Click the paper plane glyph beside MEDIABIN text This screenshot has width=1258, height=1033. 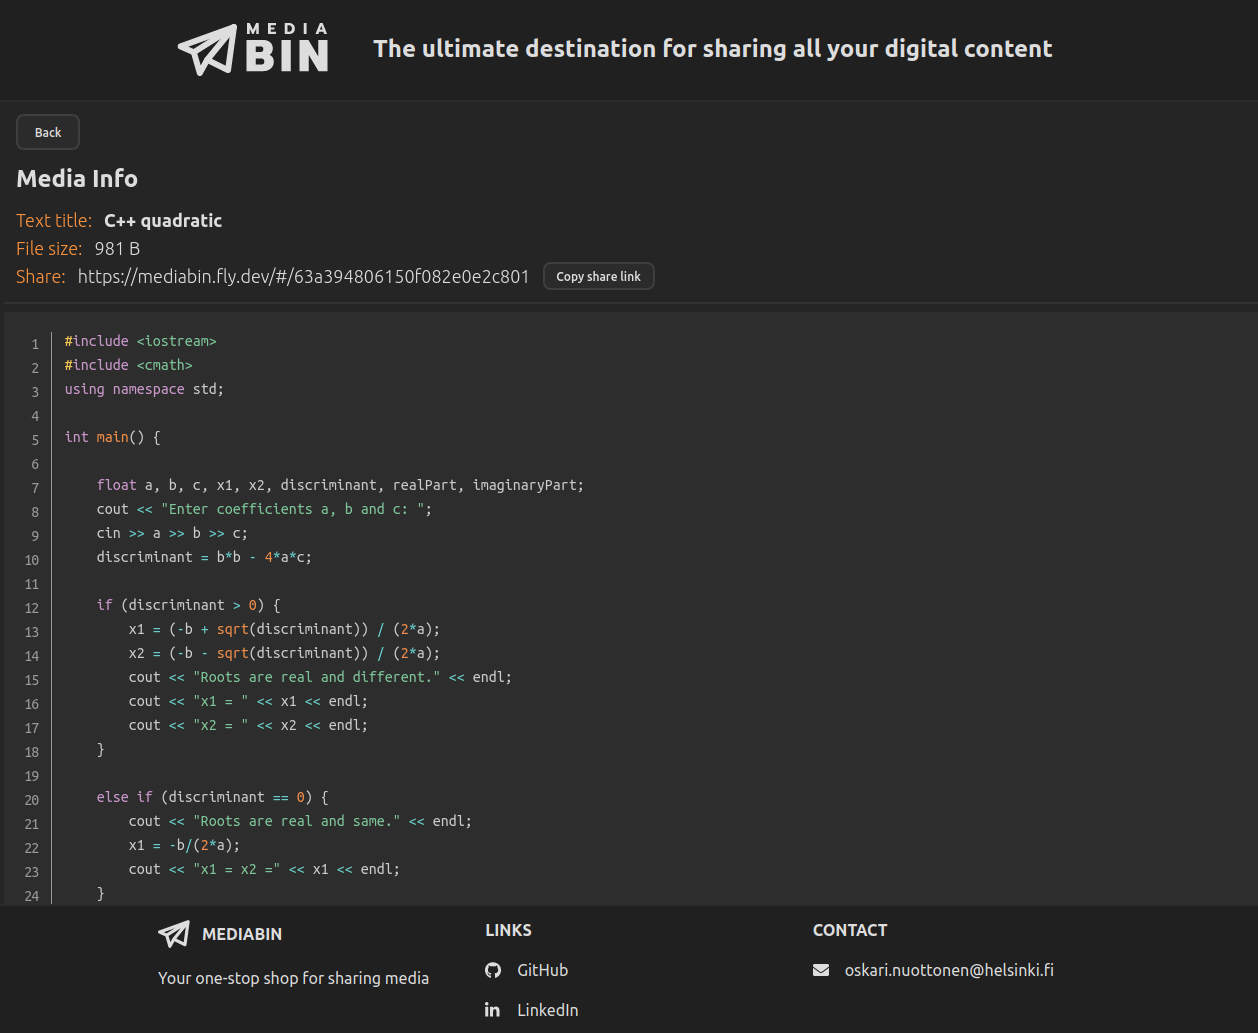pyautogui.click(x=173, y=934)
